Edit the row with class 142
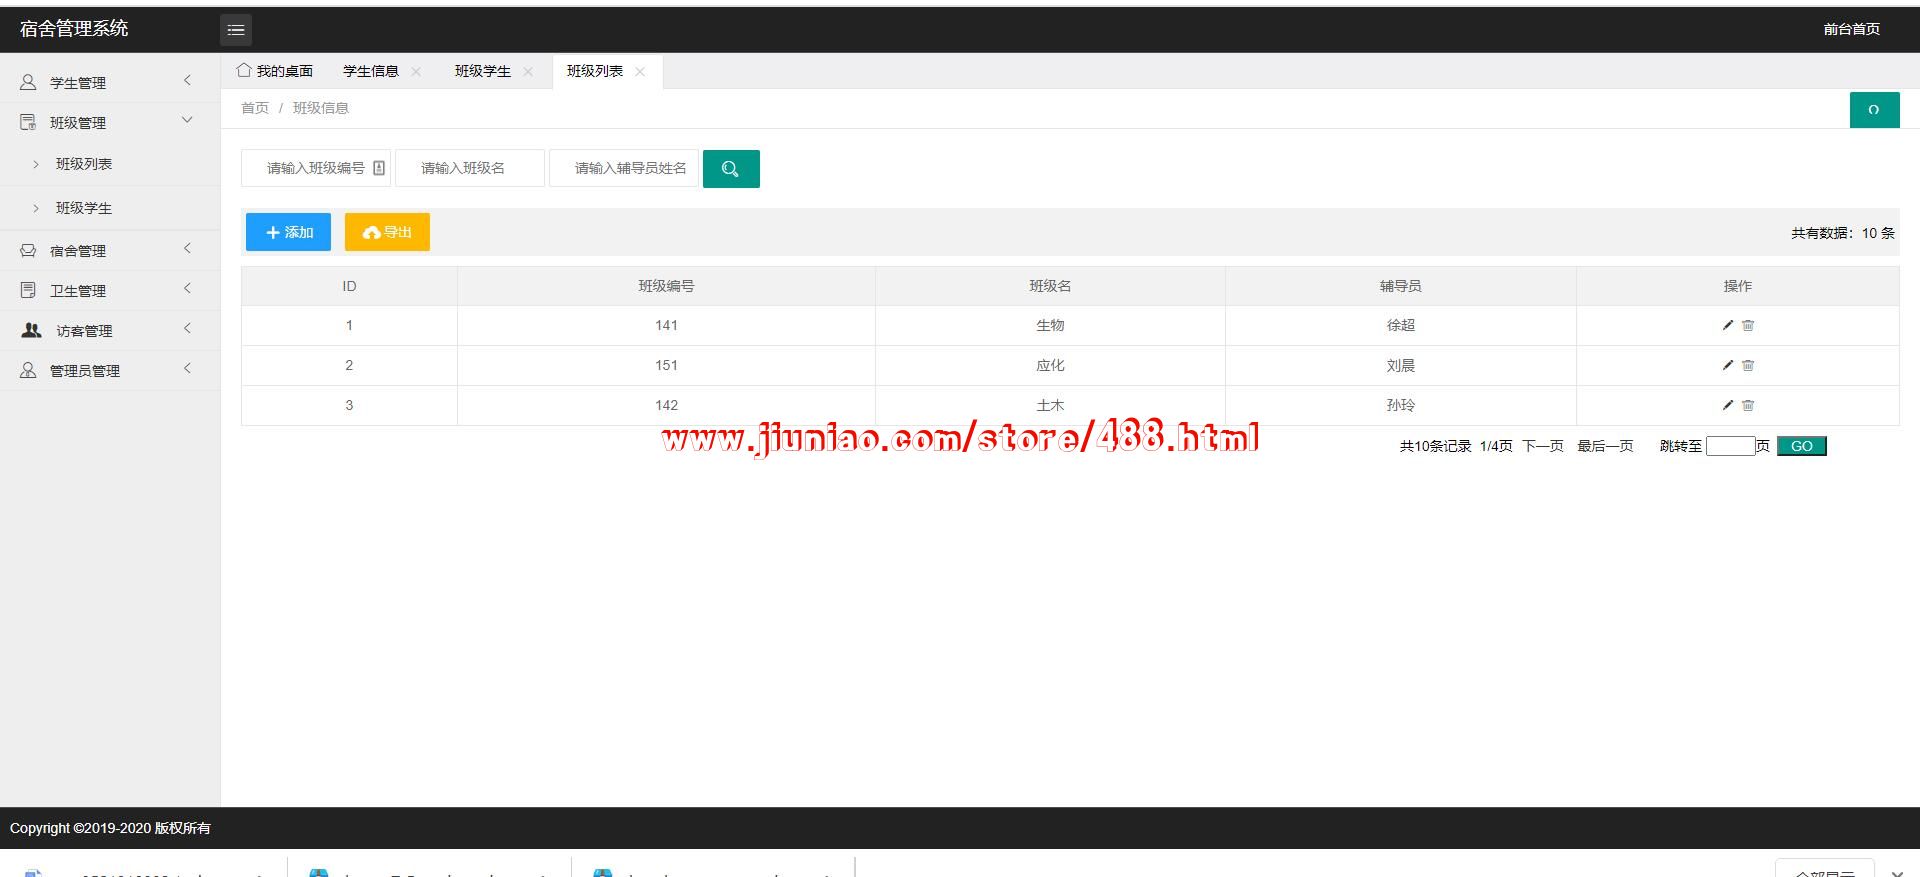The height and width of the screenshot is (877, 1920). 1727,405
